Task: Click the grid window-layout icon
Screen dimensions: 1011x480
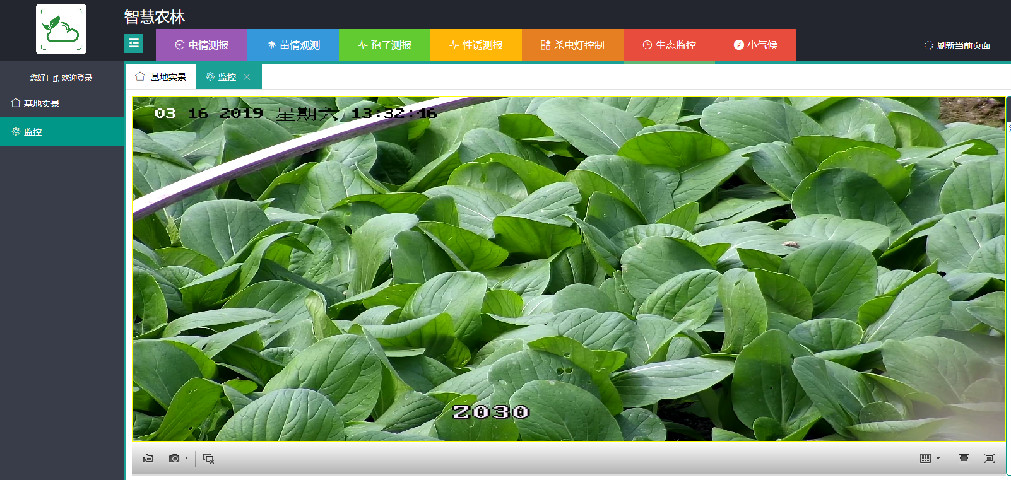Action: (x=925, y=458)
